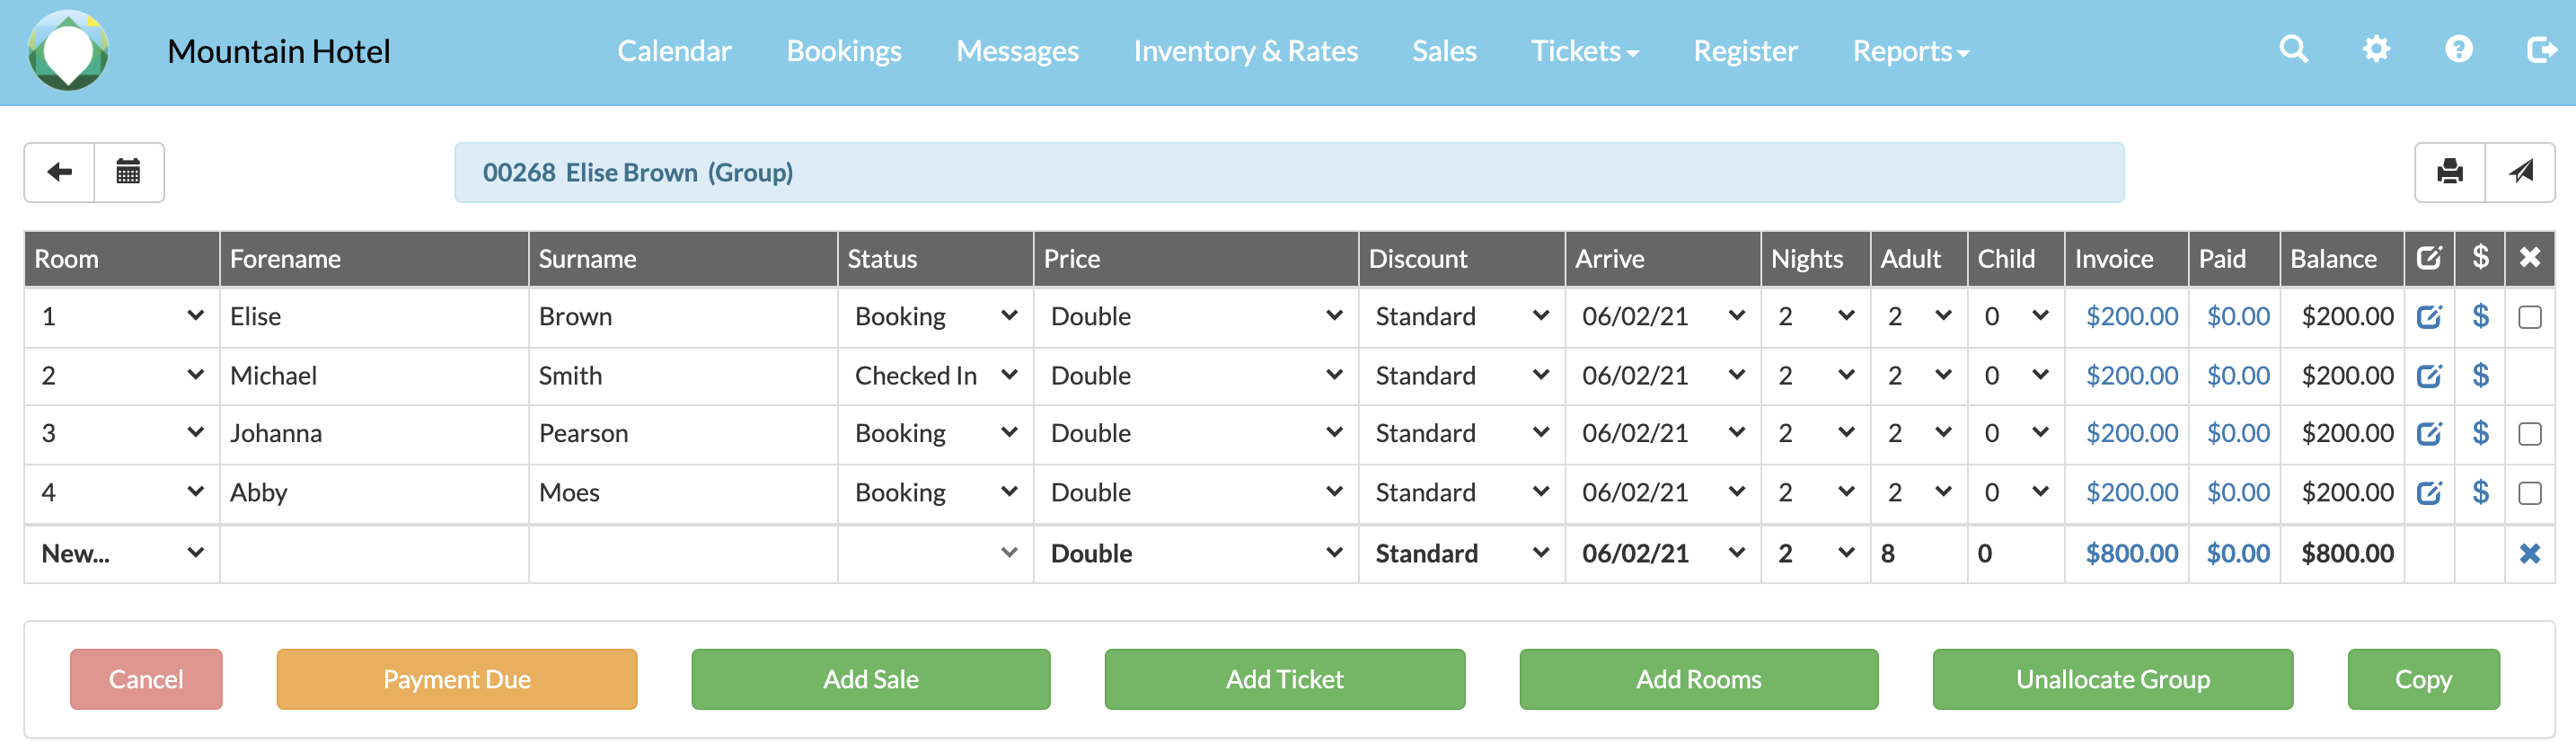Click dollar payment icon for Michael Smith
The height and width of the screenshot is (753, 2576).
[x=2480, y=376]
